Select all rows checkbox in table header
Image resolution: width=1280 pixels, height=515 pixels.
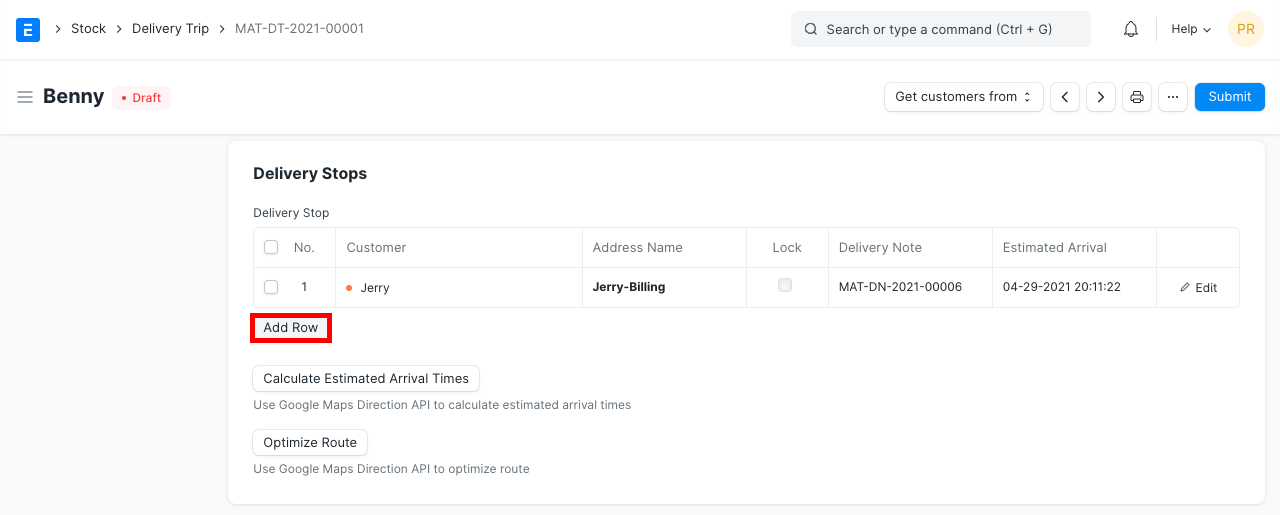[x=271, y=247]
